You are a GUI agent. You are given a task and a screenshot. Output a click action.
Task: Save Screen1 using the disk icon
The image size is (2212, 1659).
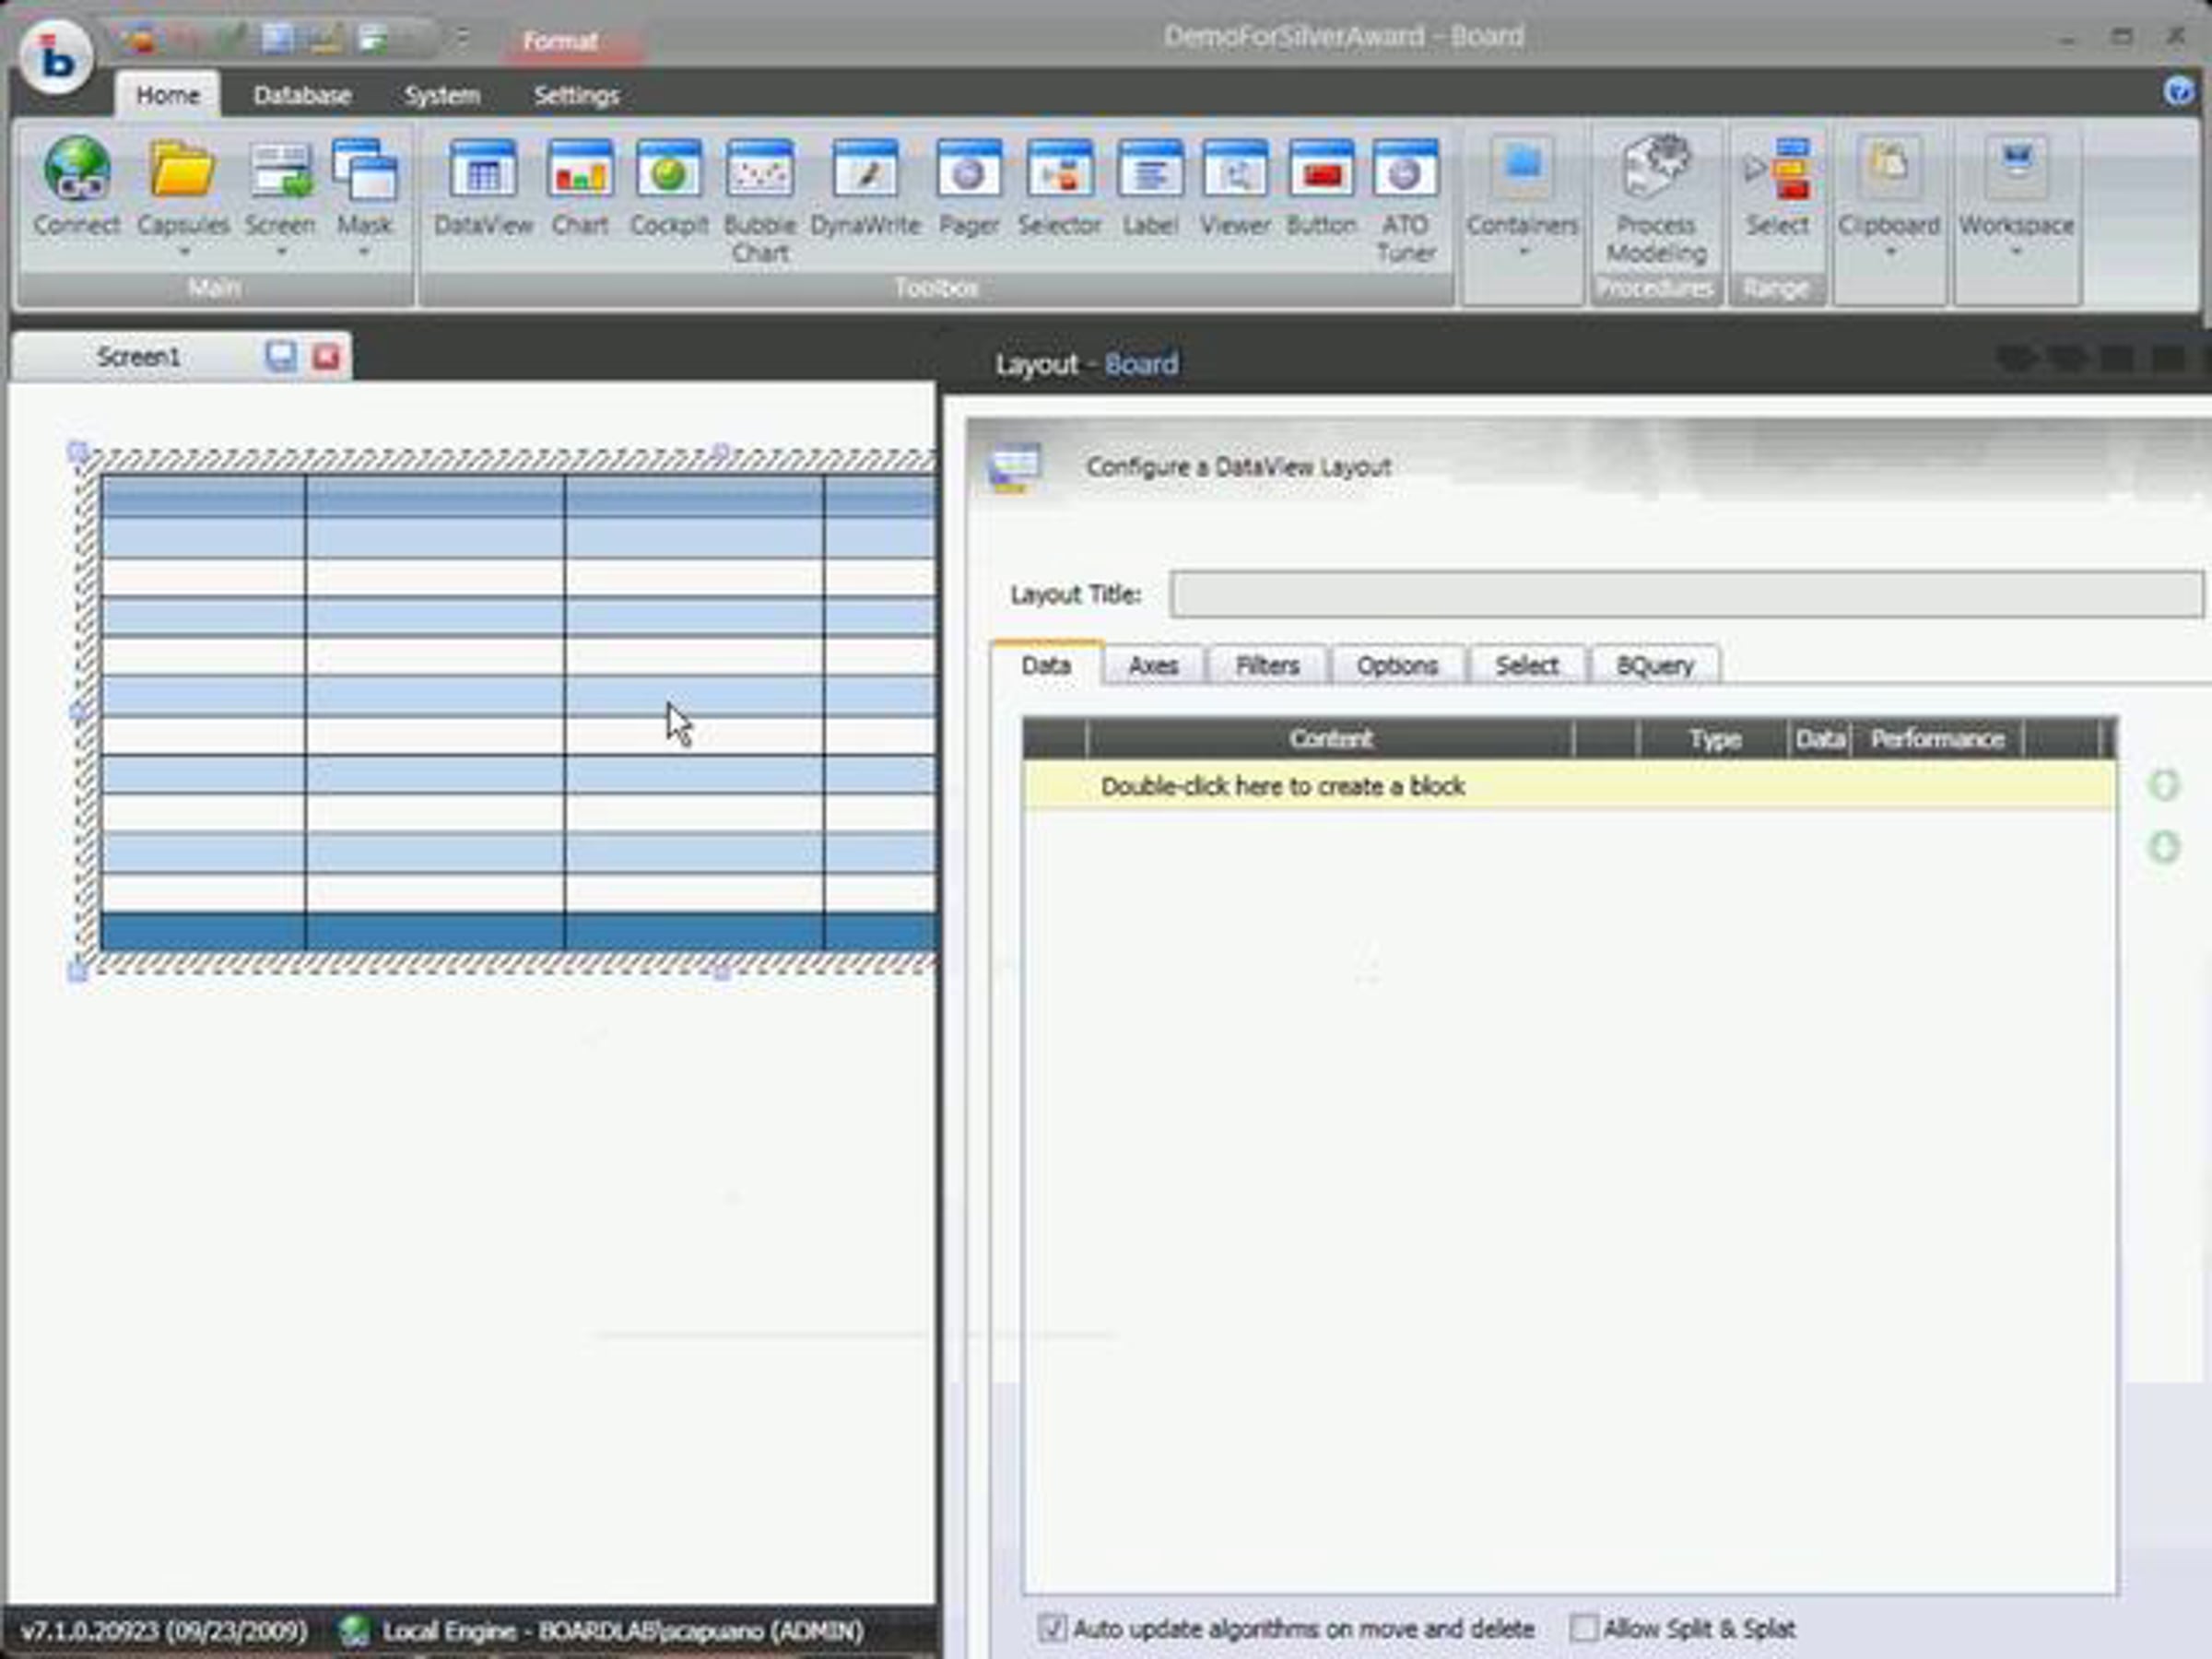[281, 357]
